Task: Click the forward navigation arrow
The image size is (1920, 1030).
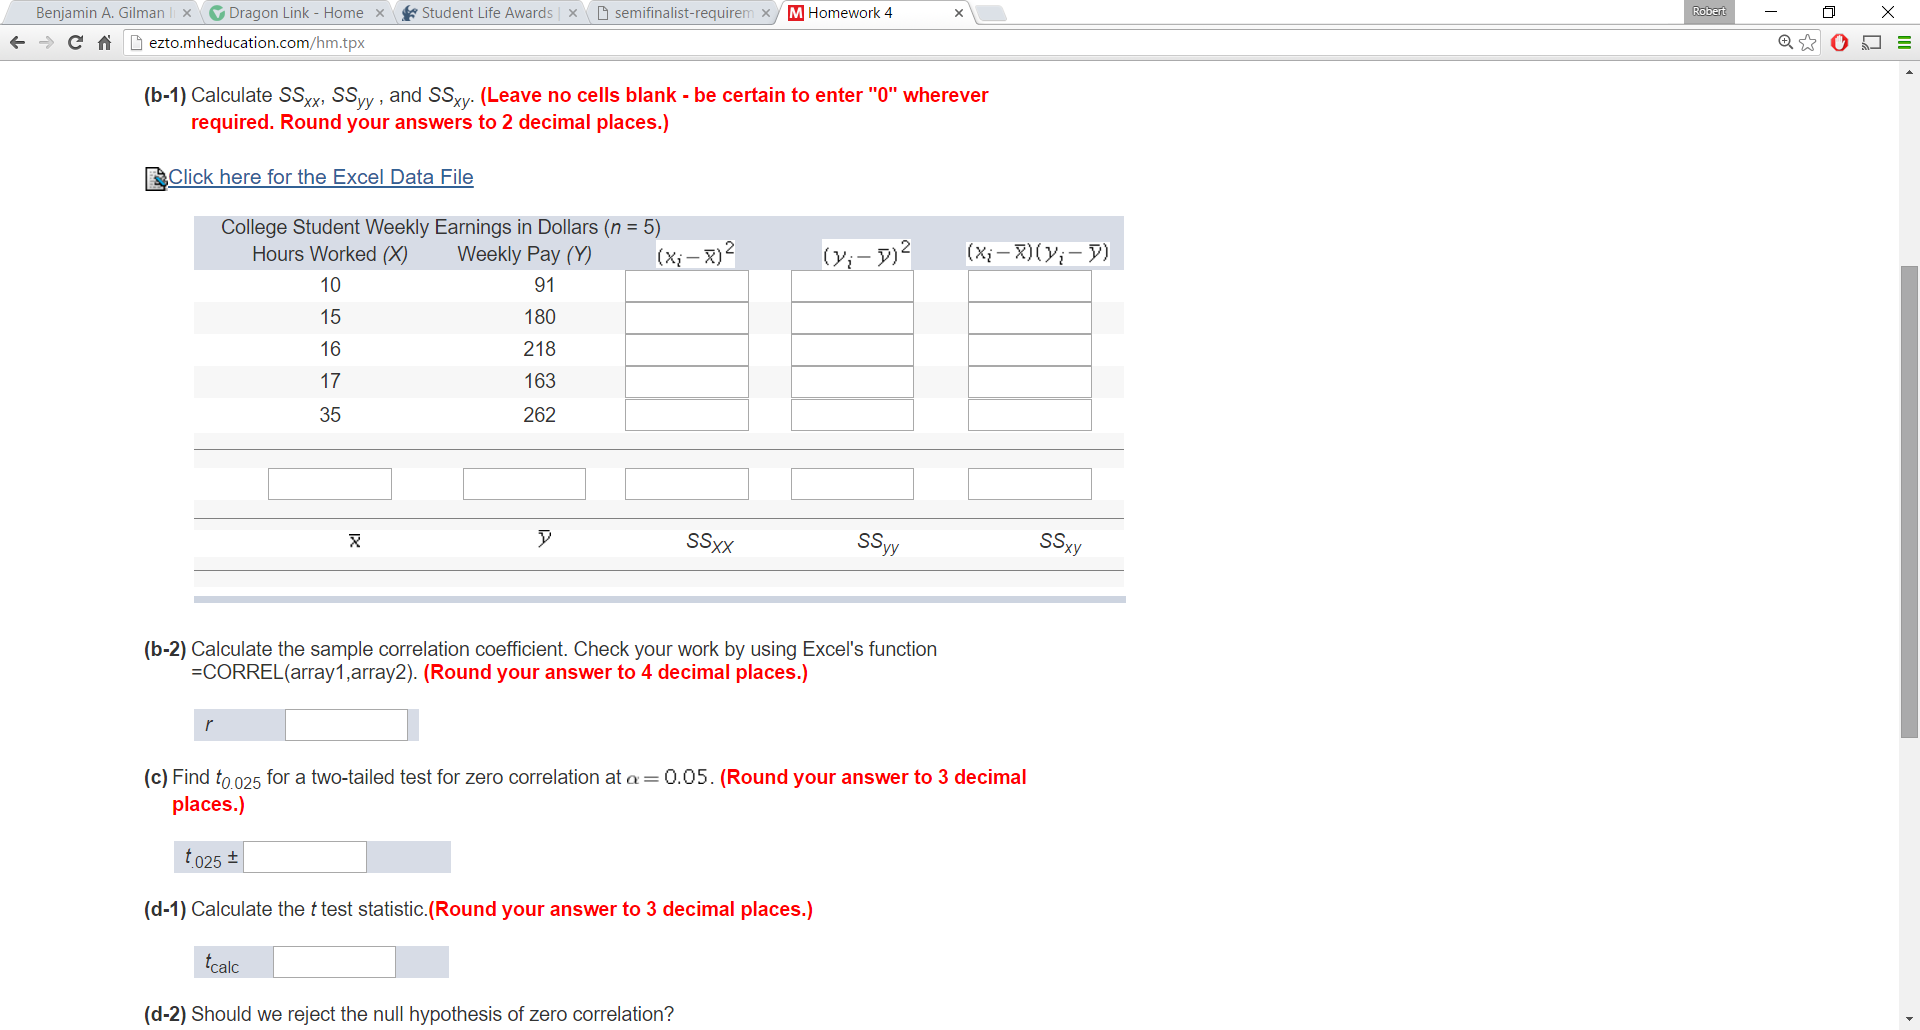Action: [46, 43]
